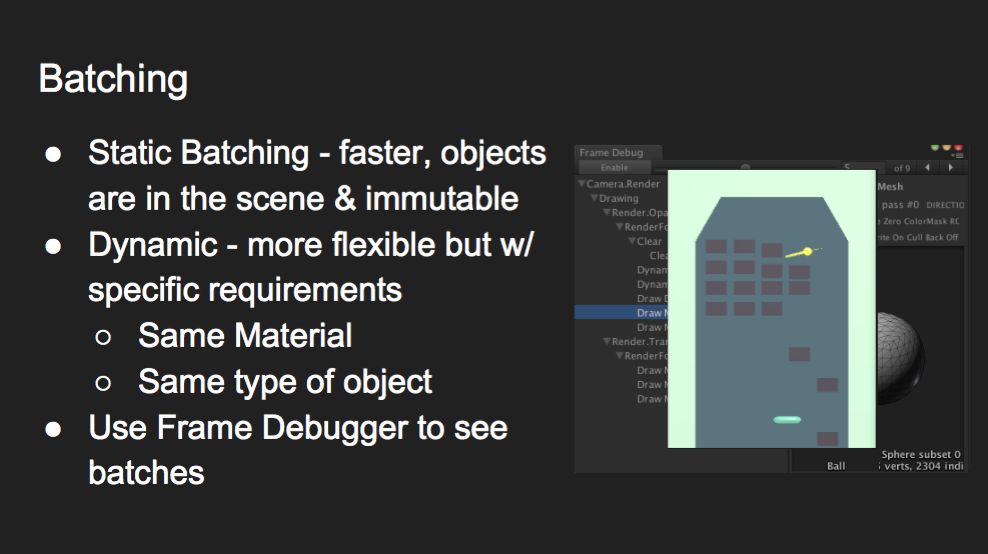Switch to the Frame Debug tab
The height and width of the screenshot is (554, 988).
611,153
